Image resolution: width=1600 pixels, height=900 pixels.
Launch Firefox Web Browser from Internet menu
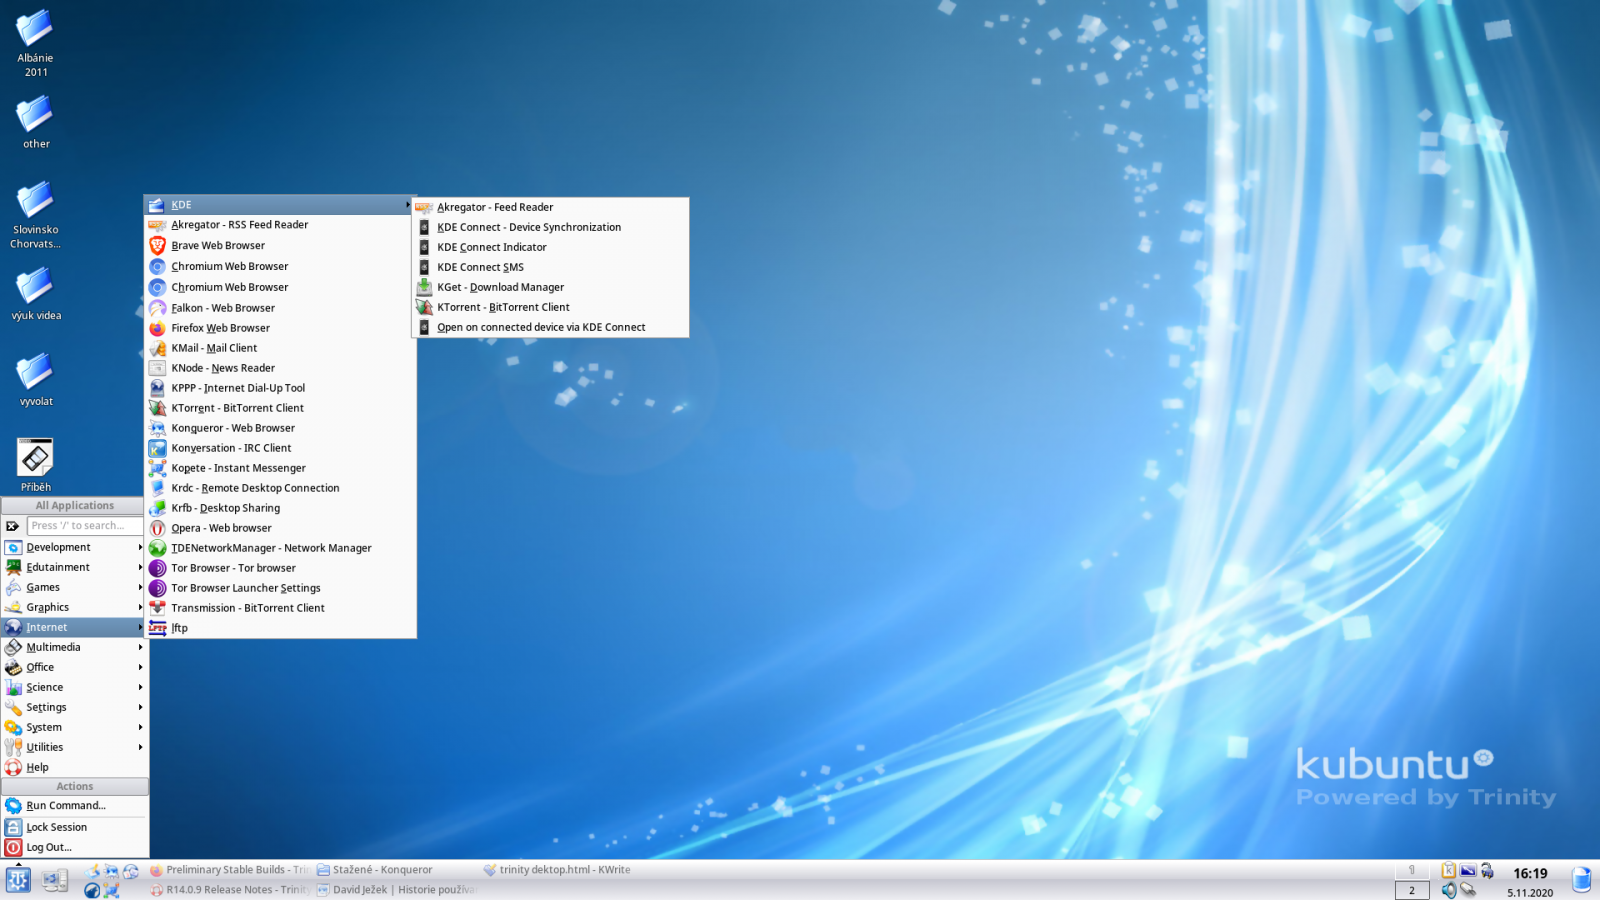[220, 327]
